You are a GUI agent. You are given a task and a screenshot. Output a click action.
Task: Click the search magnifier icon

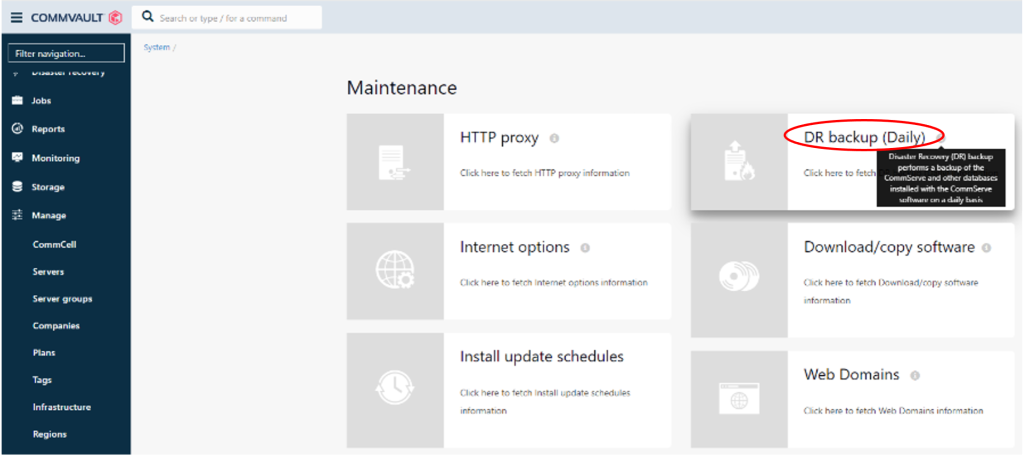148,17
